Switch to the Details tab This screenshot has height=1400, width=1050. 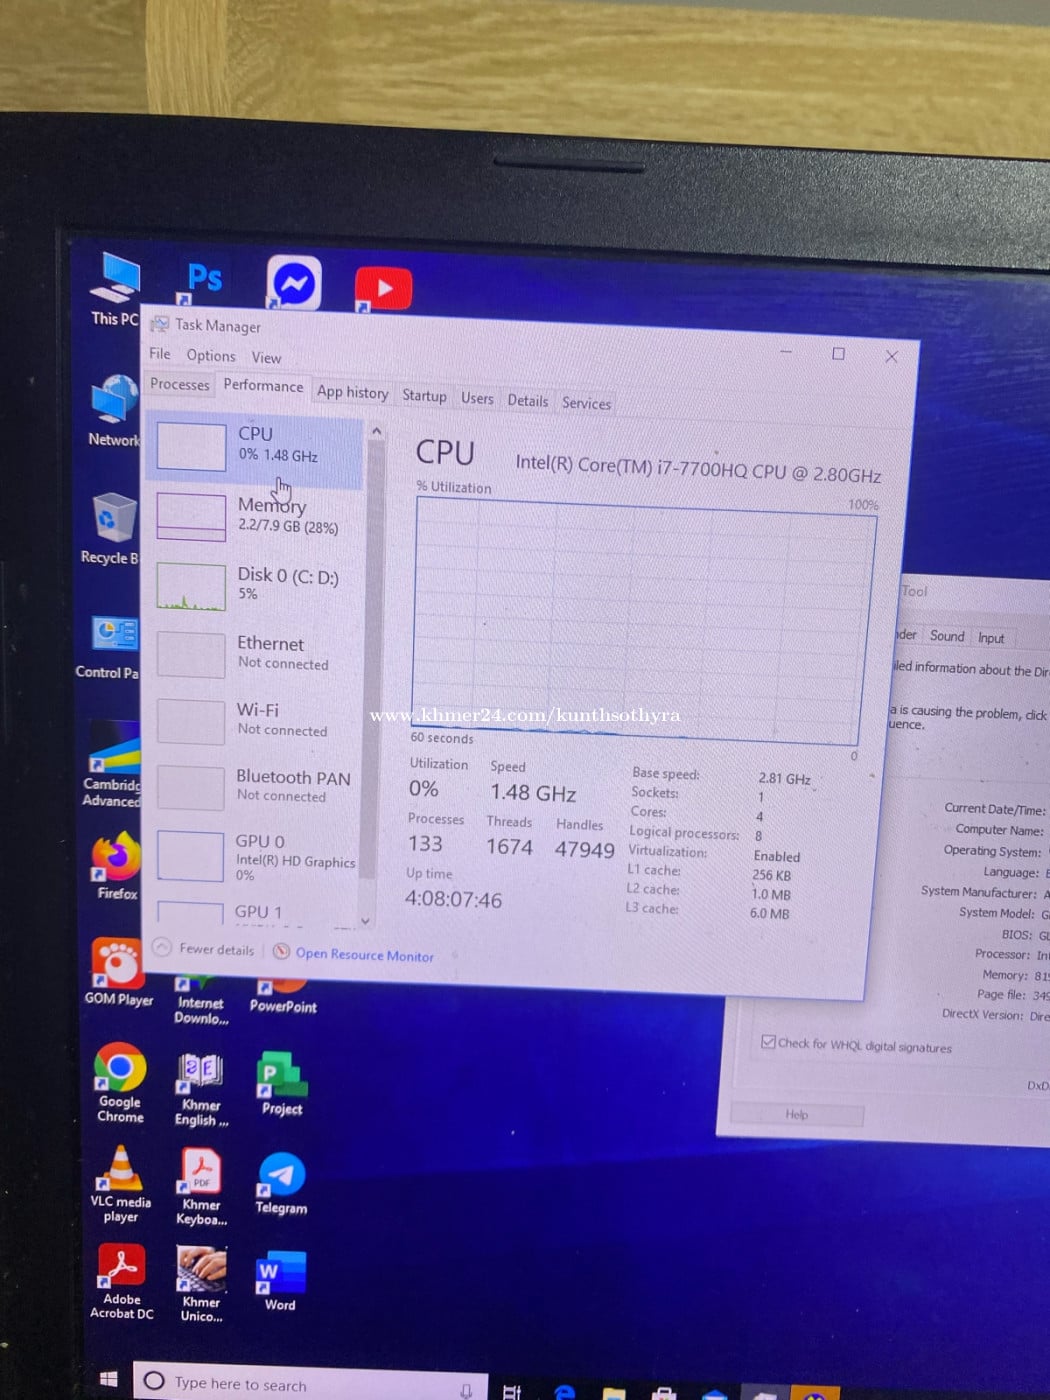527,401
